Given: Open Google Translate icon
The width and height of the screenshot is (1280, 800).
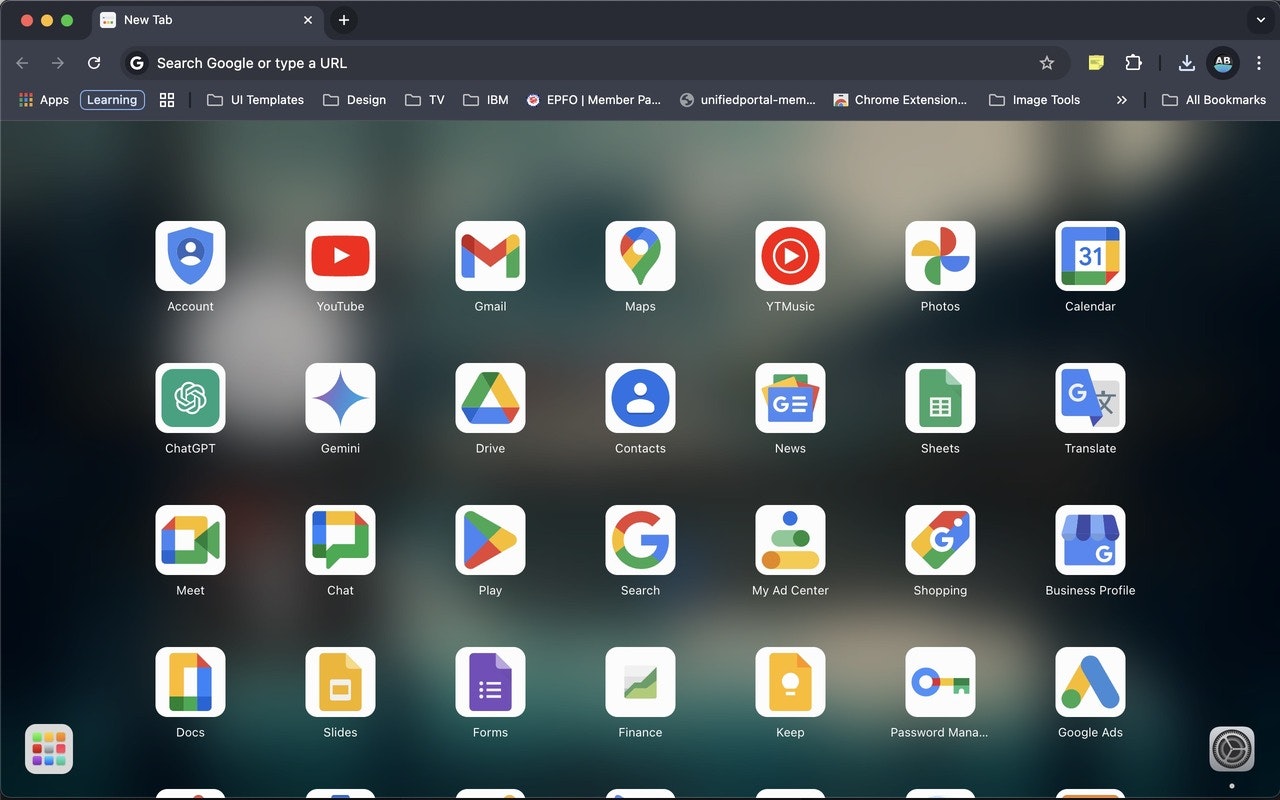Looking at the screenshot, I should coord(1090,398).
